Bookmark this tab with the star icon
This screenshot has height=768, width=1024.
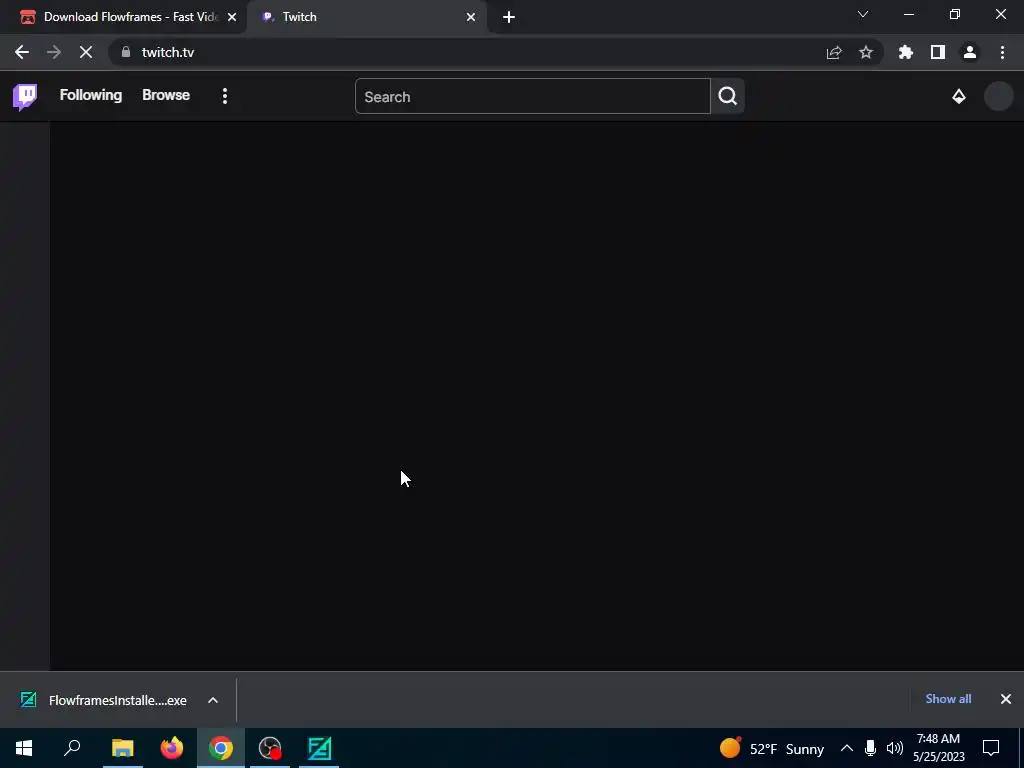click(x=866, y=52)
